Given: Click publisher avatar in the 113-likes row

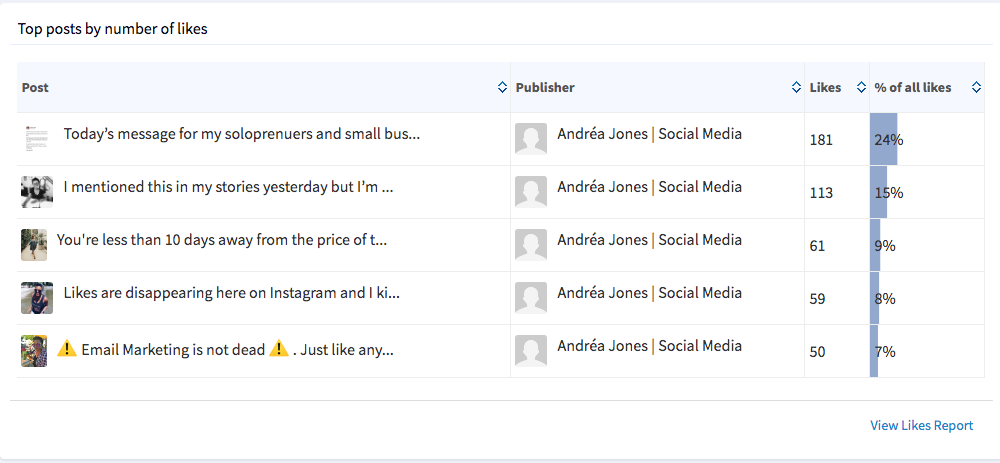Looking at the screenshot, I should (x=530, y=192).
